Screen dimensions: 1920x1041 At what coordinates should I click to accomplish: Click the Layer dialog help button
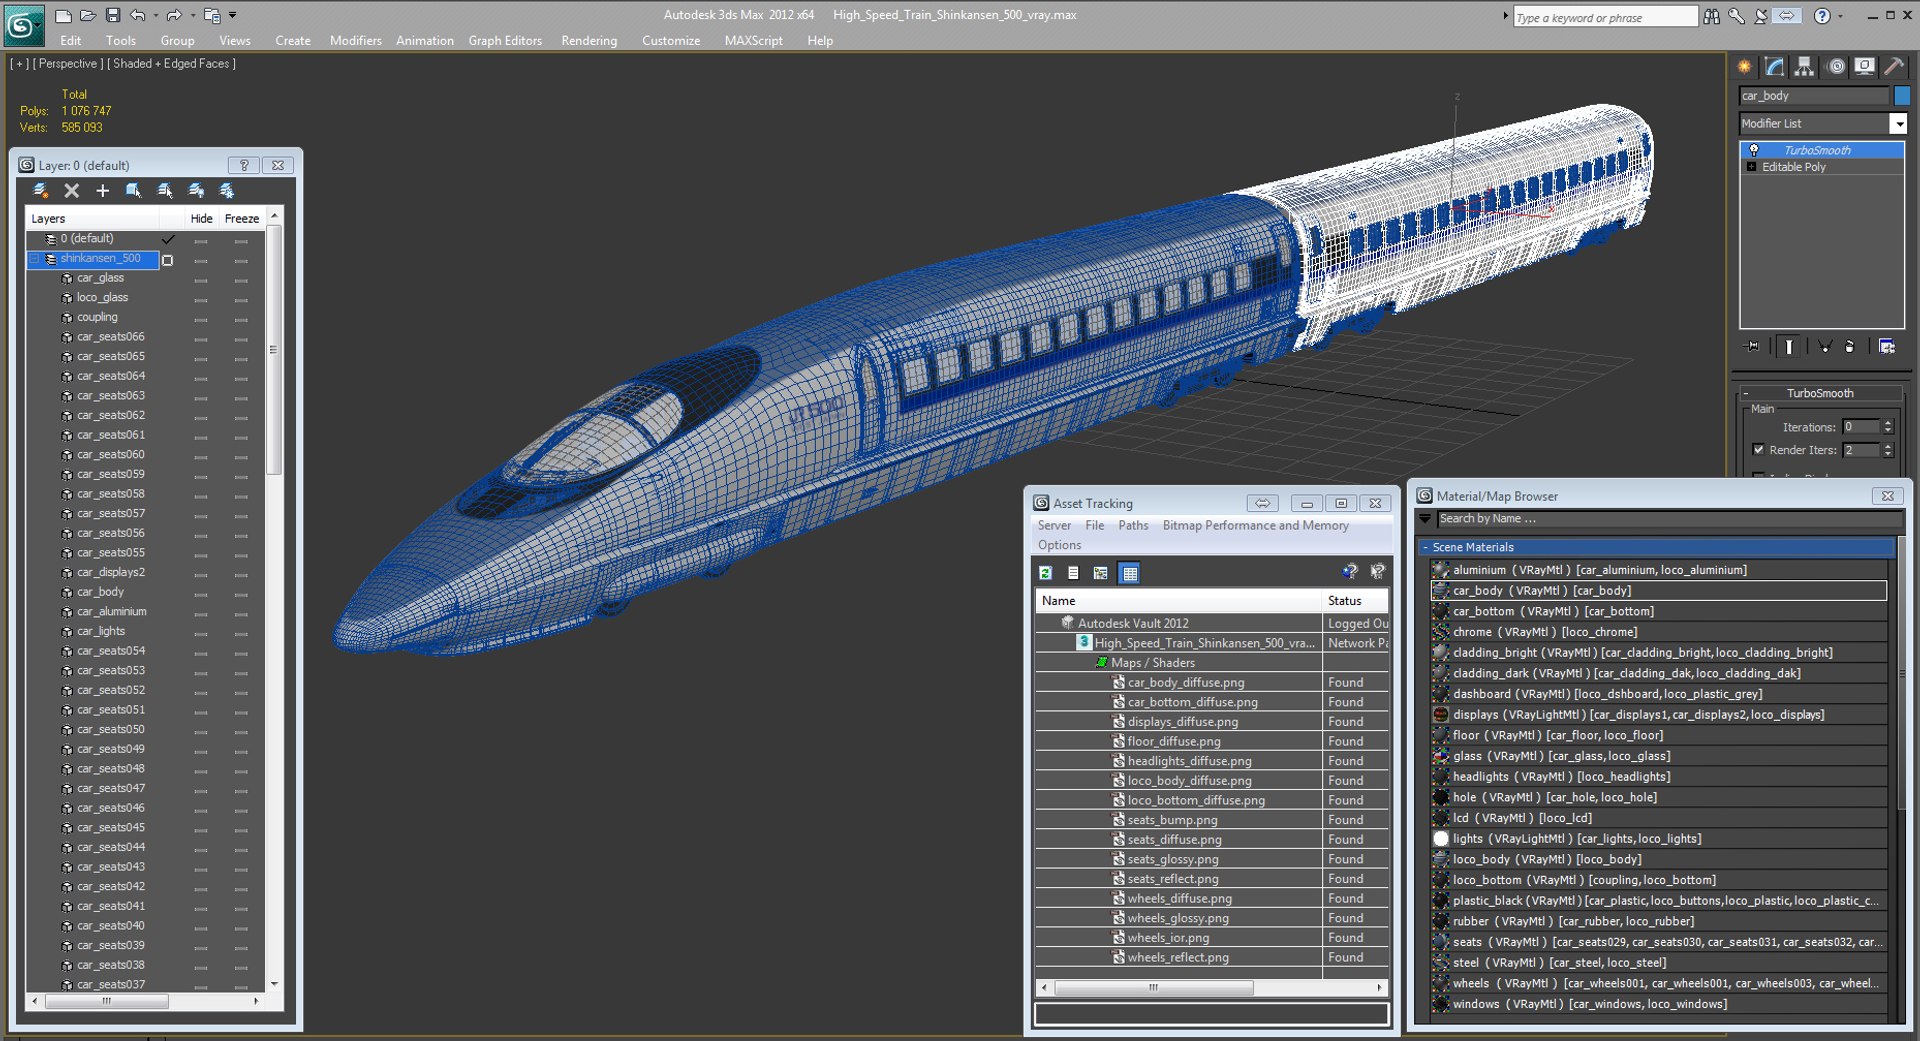pos(243,165)
